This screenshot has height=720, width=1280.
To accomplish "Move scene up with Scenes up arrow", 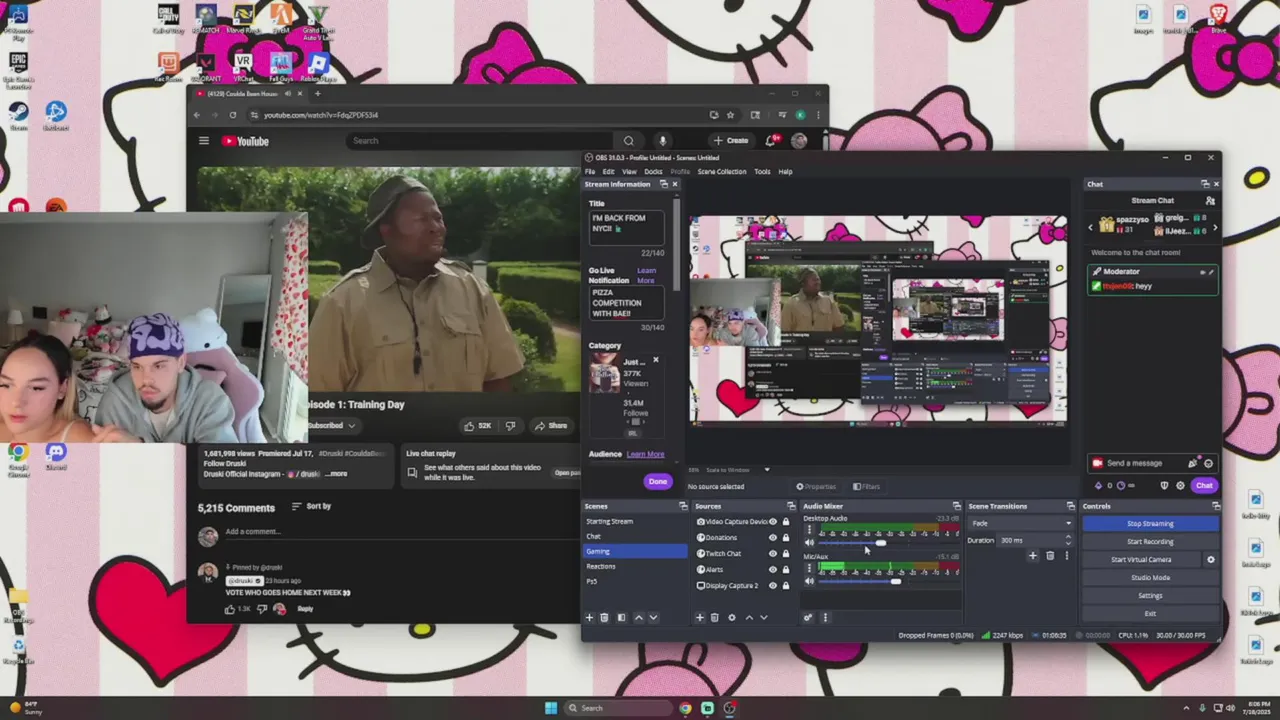I will 639,617.
